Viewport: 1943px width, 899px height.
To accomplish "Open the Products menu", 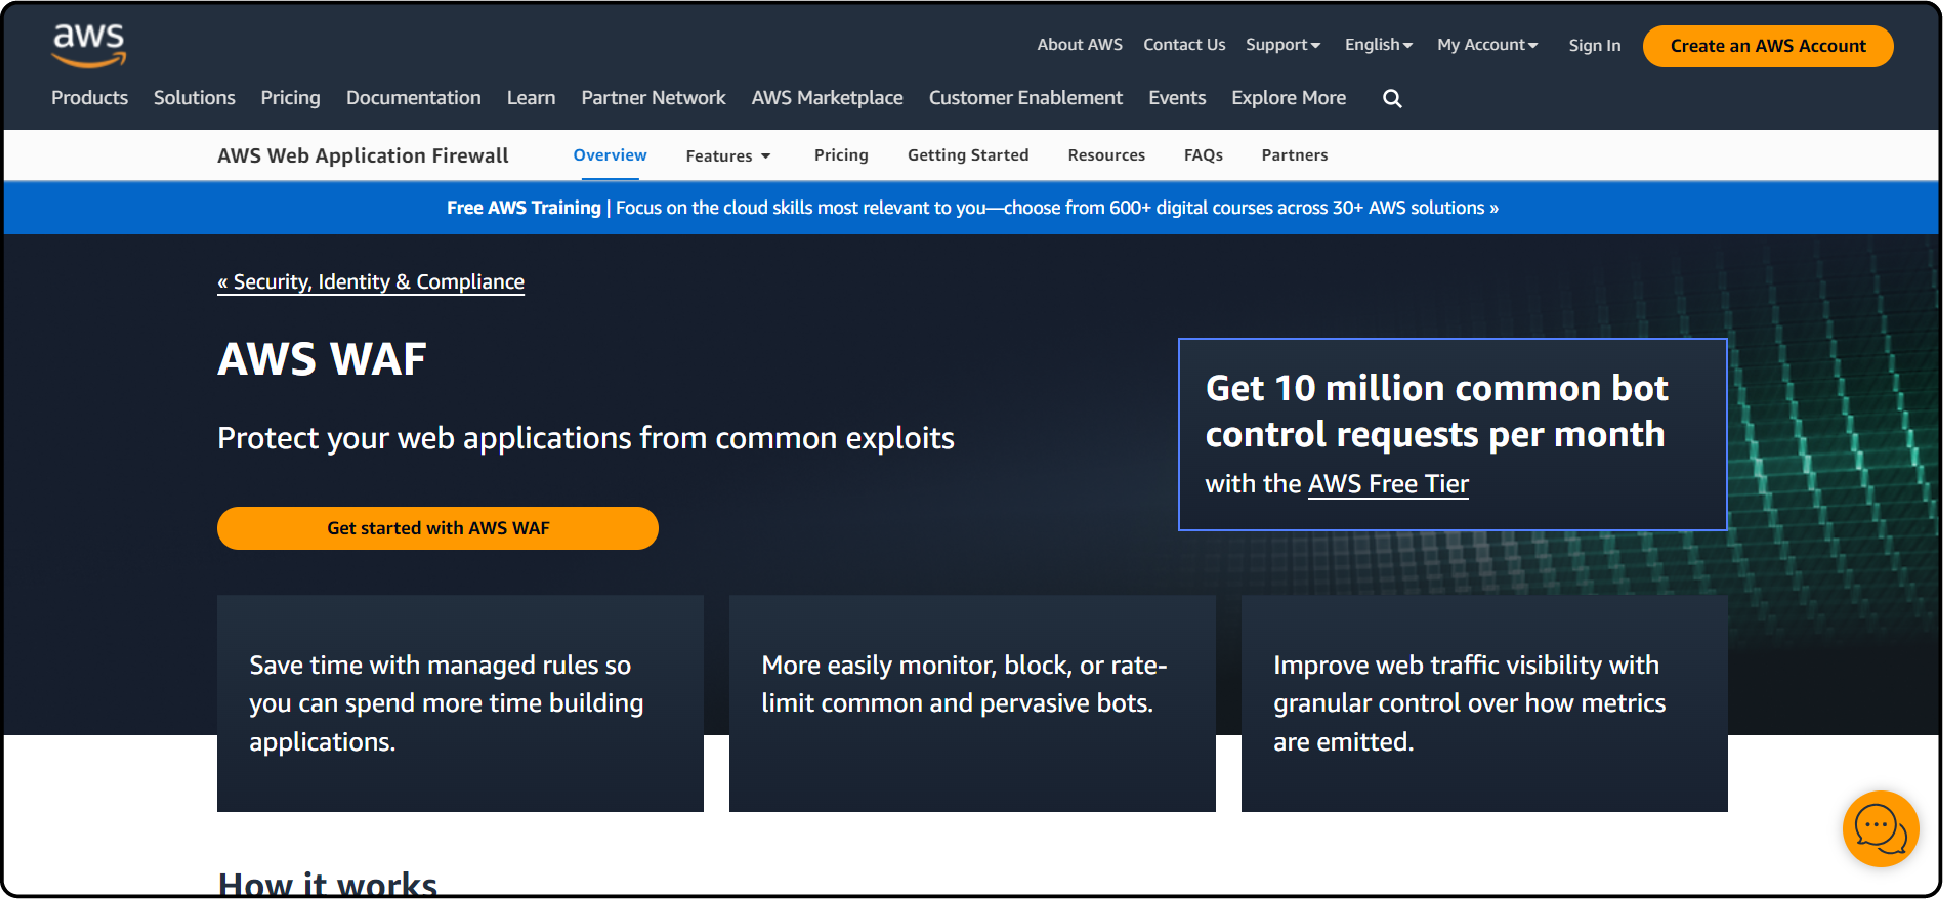I will 90,98.
